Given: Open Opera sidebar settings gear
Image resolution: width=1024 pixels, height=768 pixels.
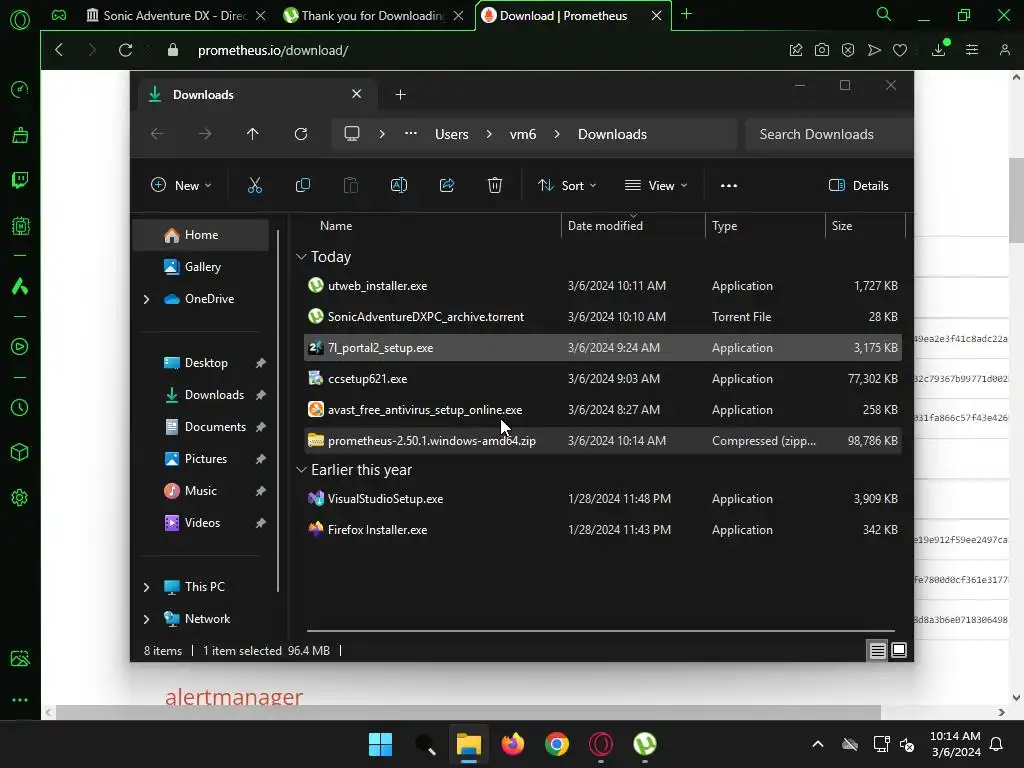Looking at the screenshot, I should pos(20,498).
